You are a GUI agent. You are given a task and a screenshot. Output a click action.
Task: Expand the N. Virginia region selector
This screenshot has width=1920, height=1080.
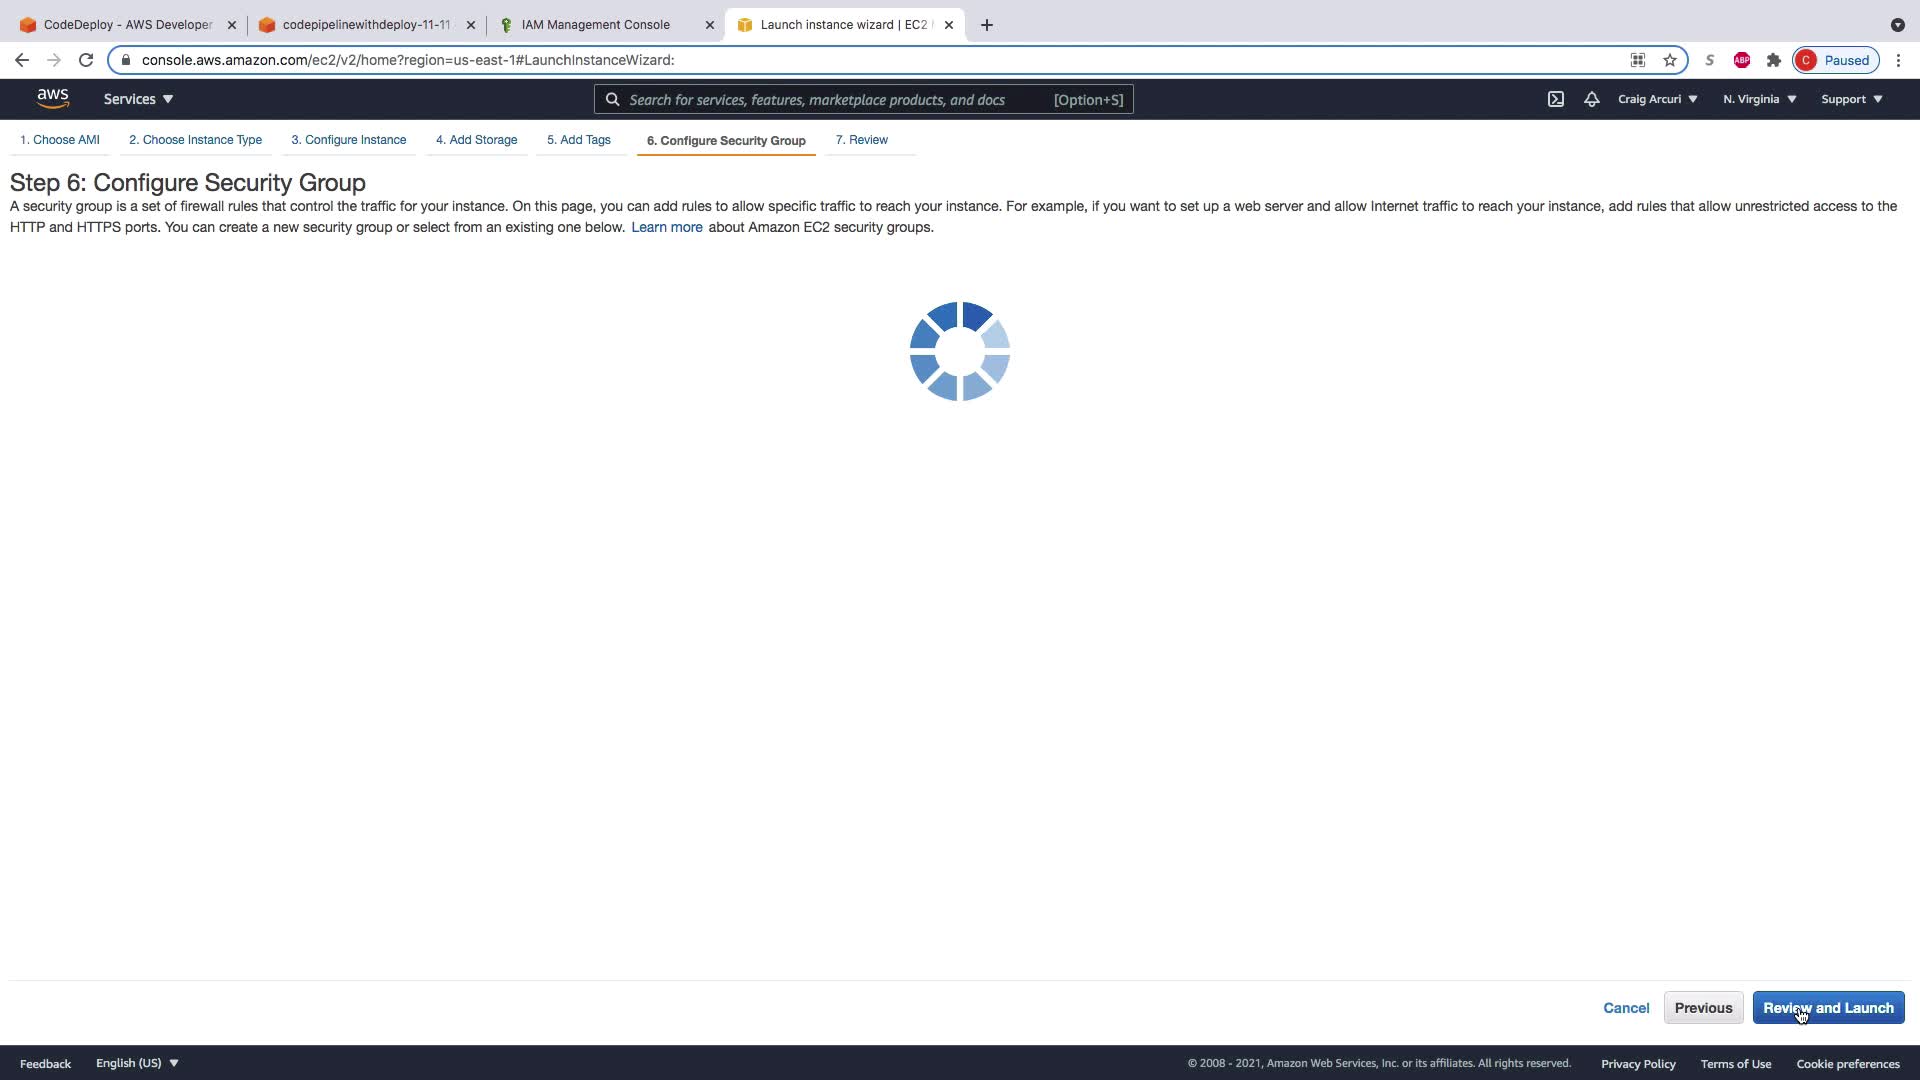point(1759,99)
